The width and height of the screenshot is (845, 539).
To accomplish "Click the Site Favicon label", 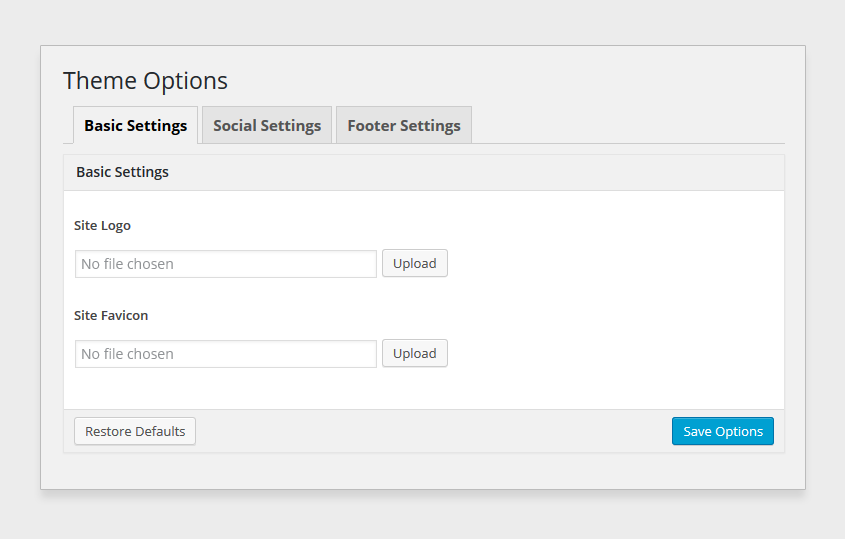I will 111,315.
